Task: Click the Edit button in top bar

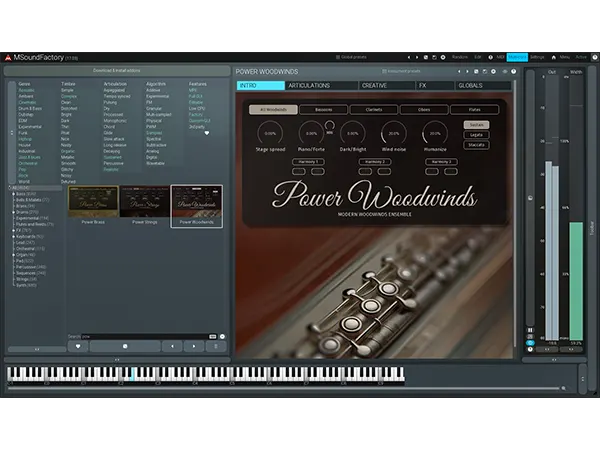Action: [478, 57]
